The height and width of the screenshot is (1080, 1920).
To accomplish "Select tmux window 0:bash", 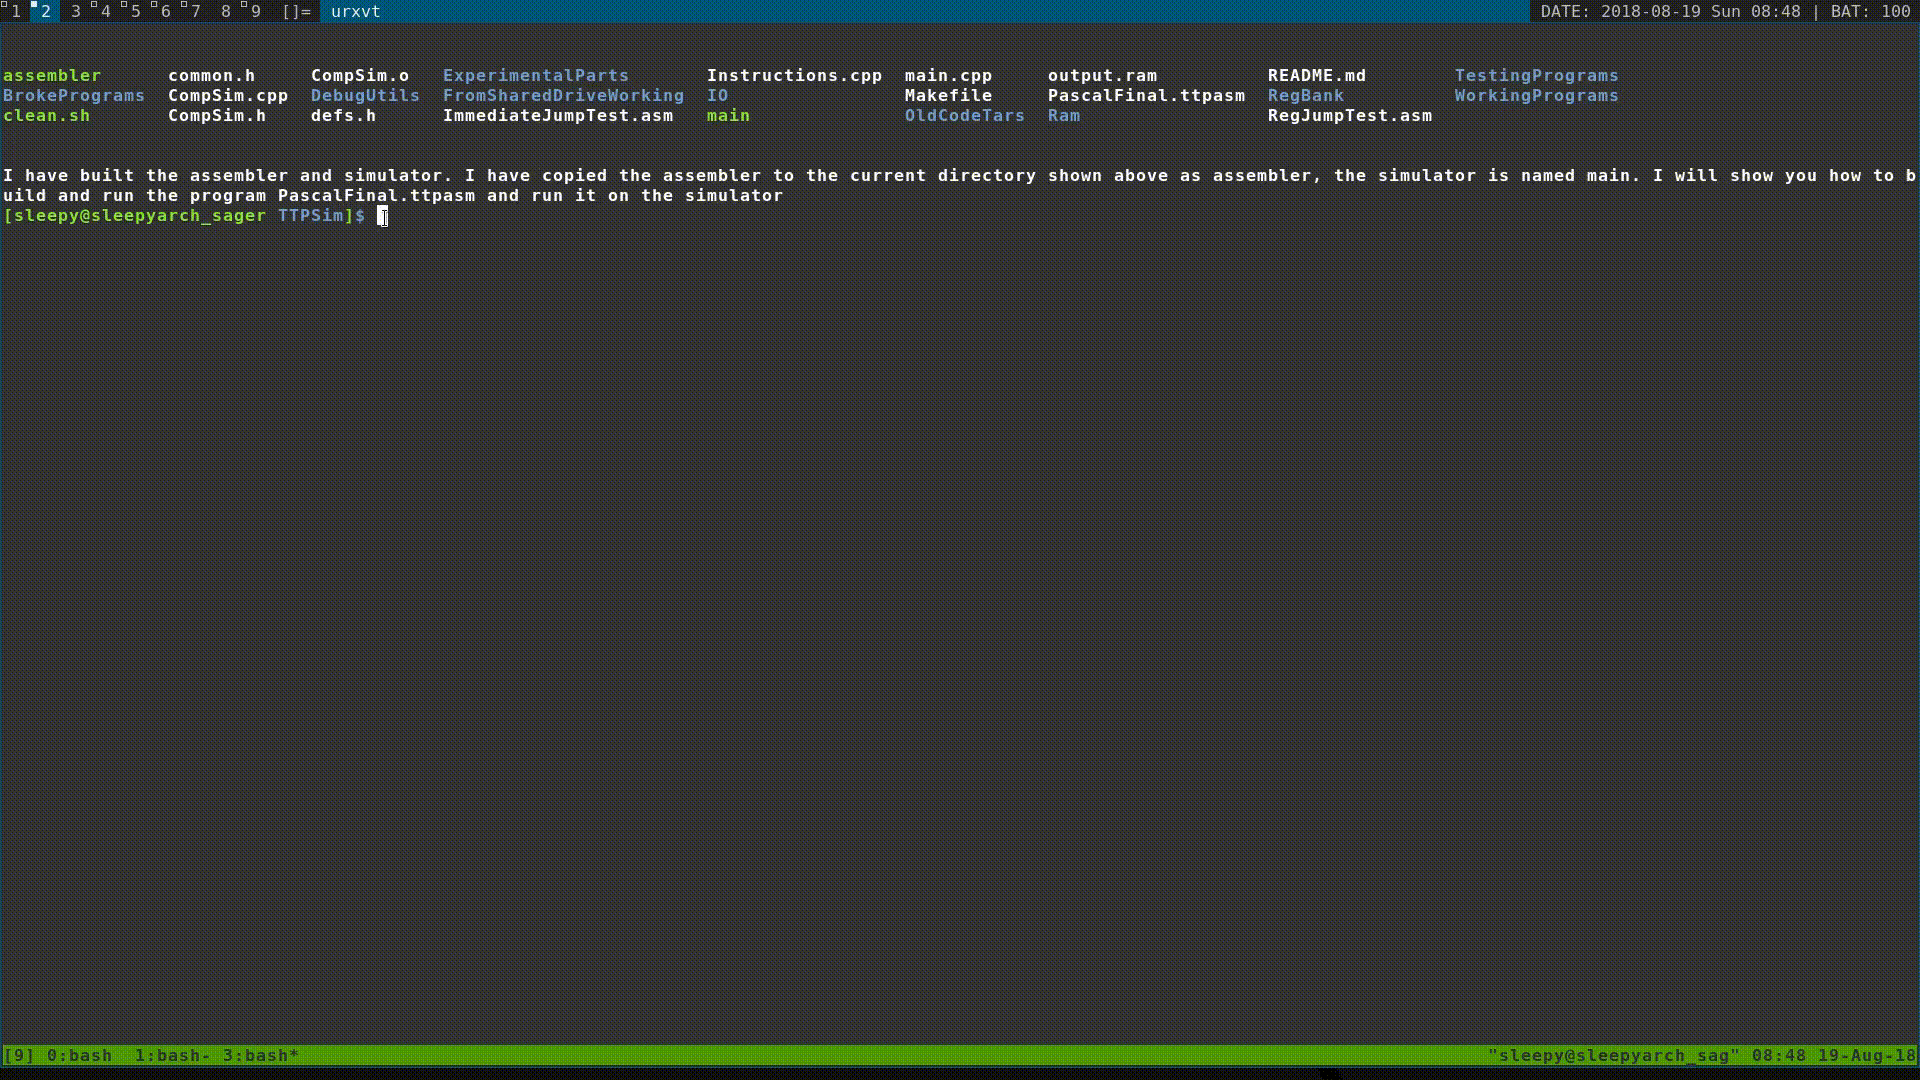I will [x=79, y=1055].
